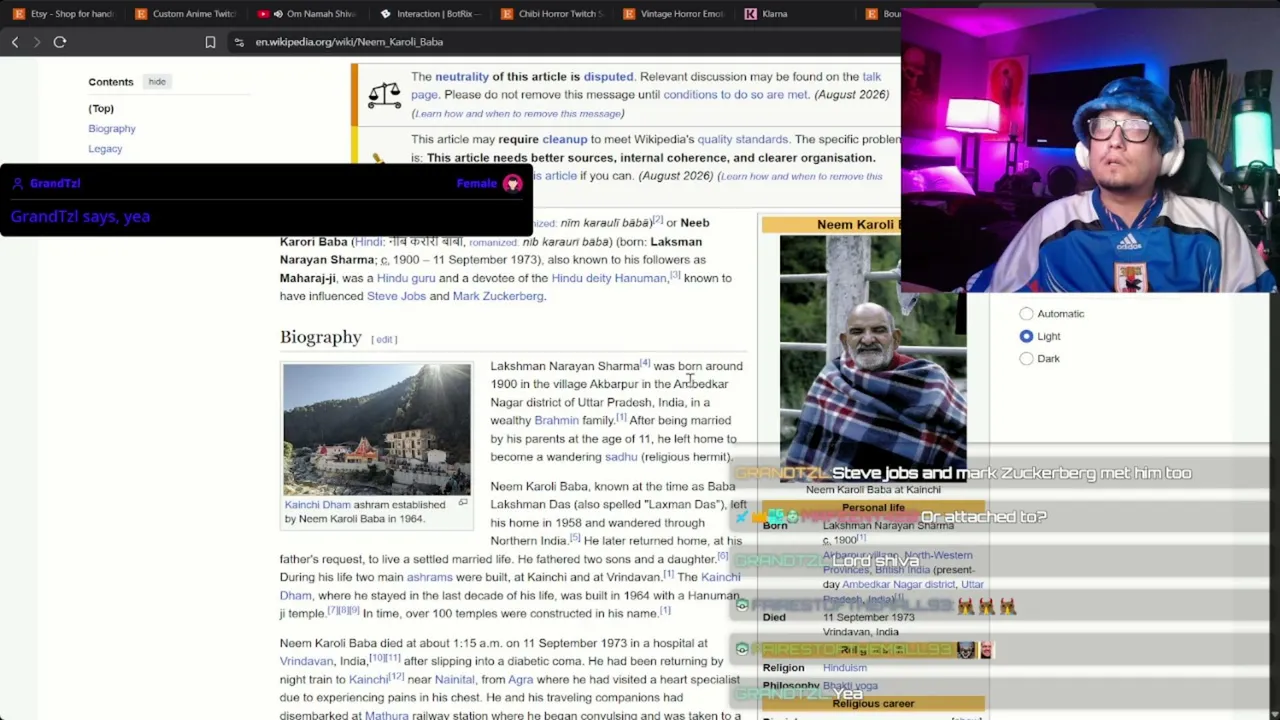Hide the Contents sidebar
1280x720 pixels.
coord(157,82)
